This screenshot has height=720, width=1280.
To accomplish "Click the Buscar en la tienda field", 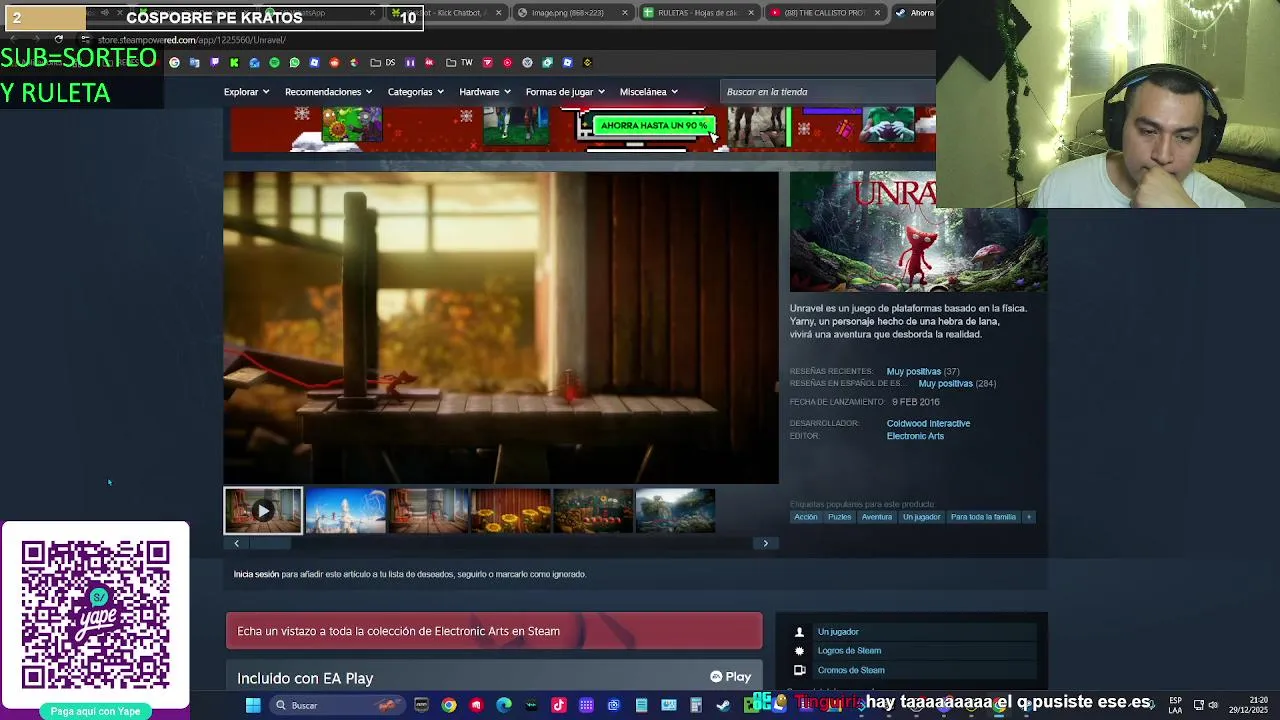I will coord(828,92).
